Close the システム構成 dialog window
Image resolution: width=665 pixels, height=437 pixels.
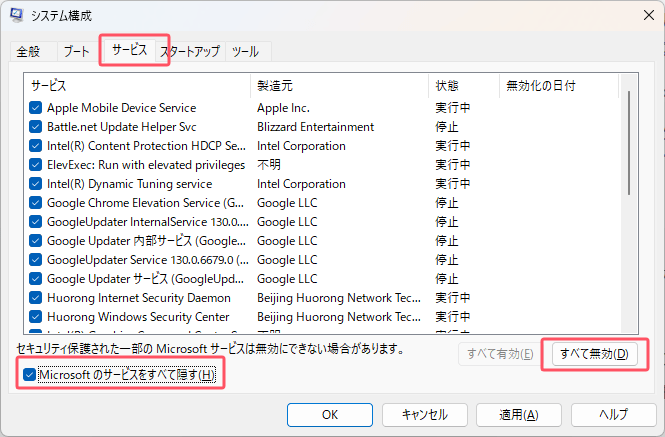click(x=648, y=15)
